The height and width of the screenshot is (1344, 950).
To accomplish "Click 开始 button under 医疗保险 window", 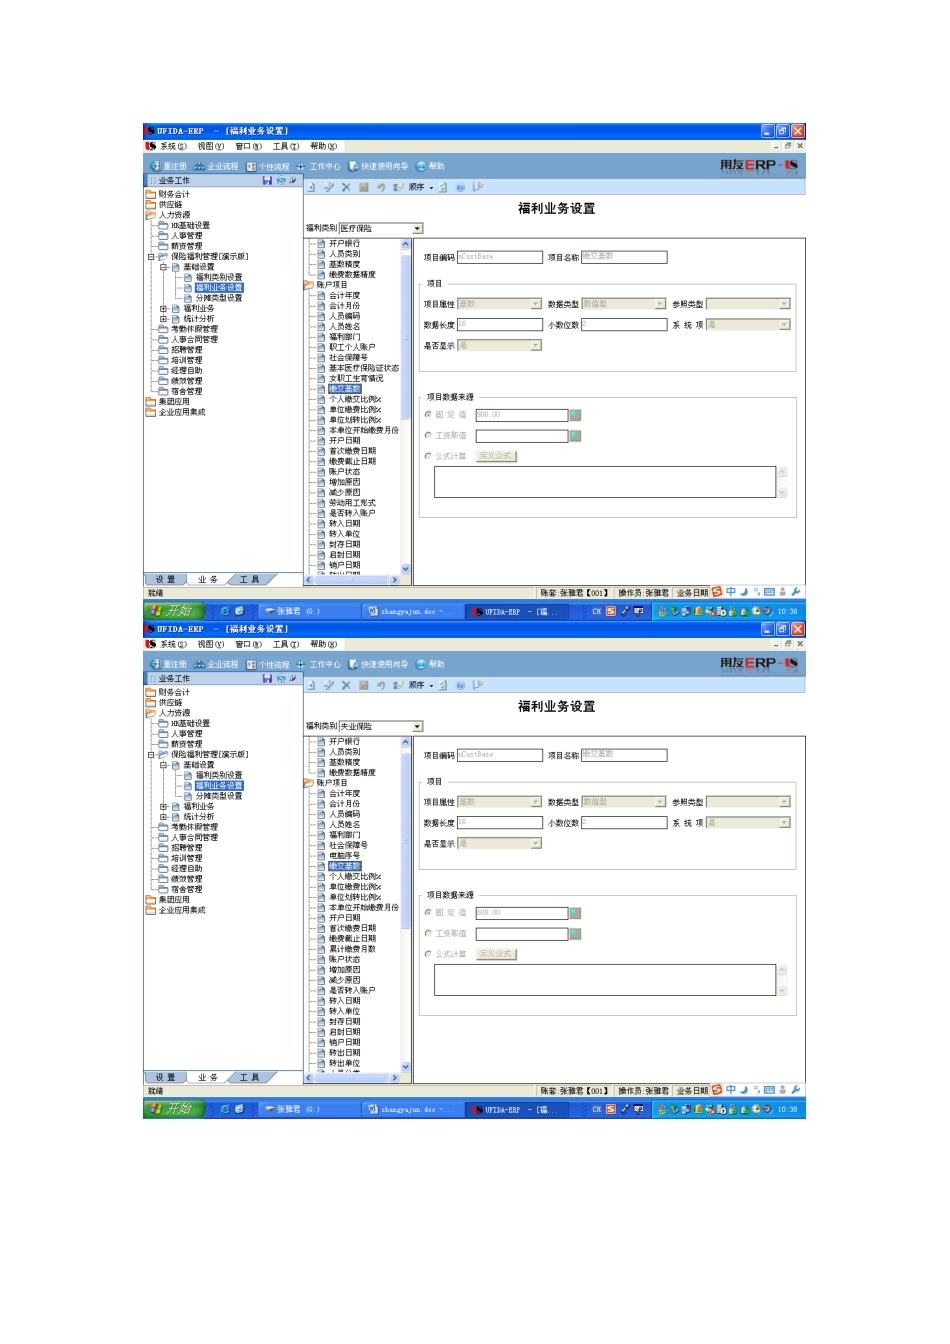I will [174, 611].
